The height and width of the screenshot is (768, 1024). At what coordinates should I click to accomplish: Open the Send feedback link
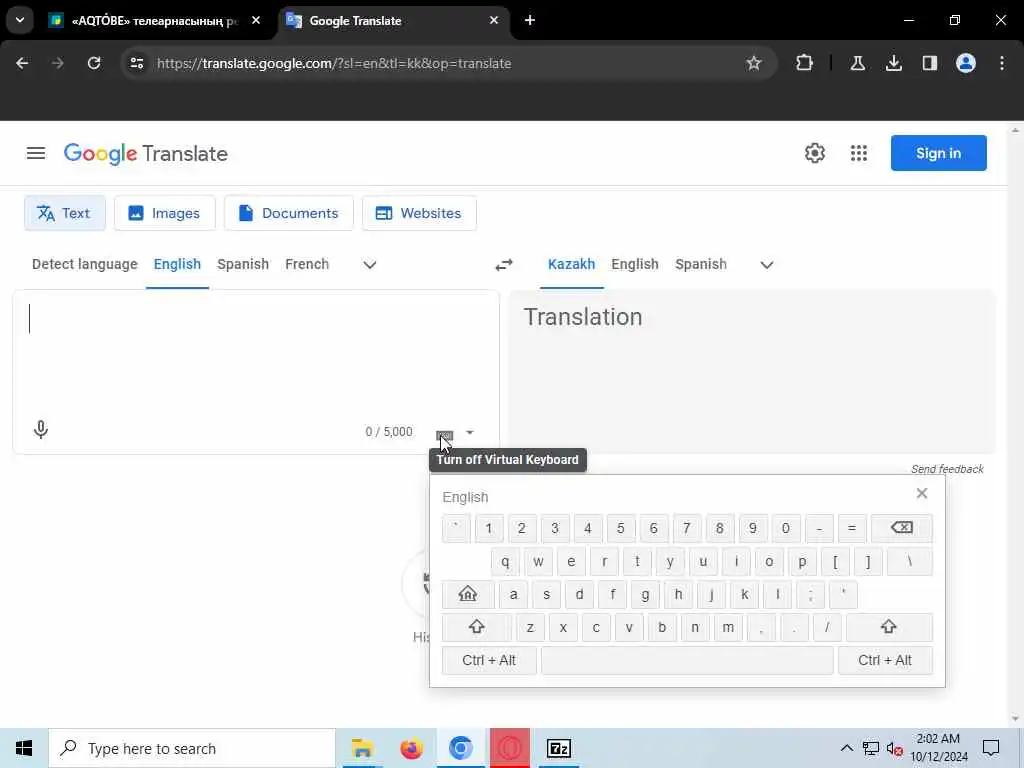pyautogui.click(x=947, y=469)
